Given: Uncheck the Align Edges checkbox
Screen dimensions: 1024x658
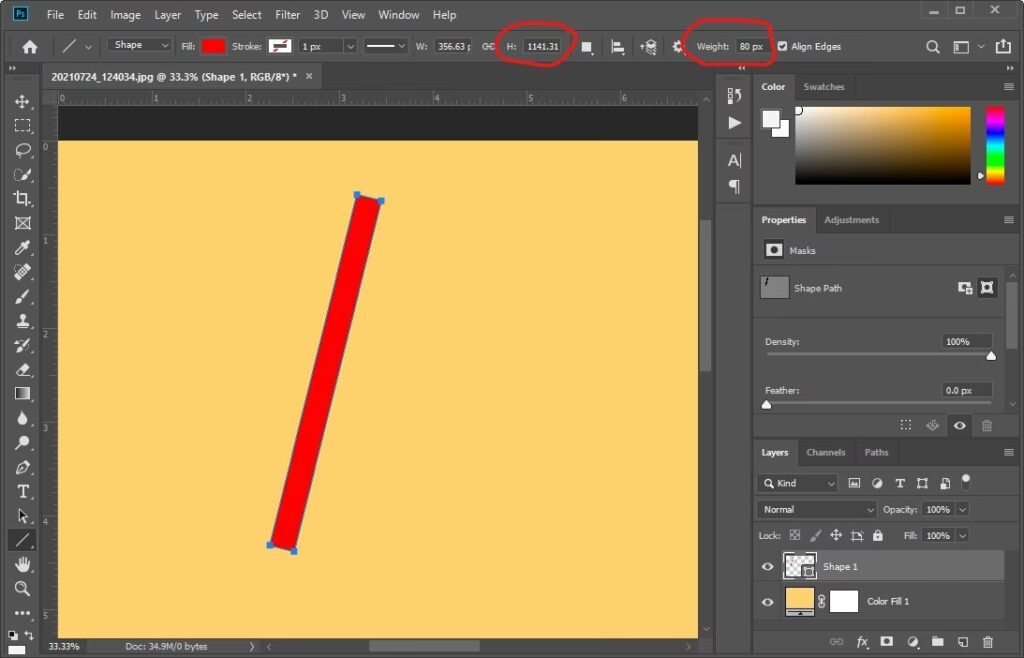Looking at the screenshot, I should click(782, 47).
